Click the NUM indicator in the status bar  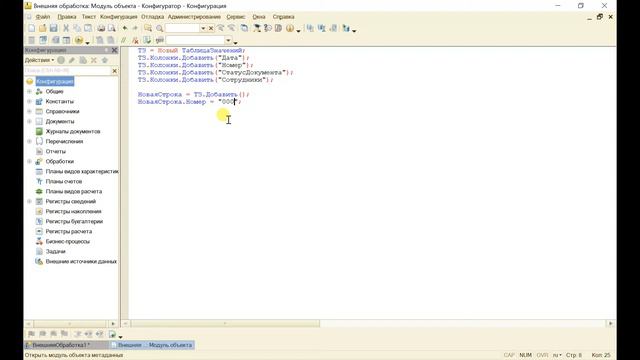[525, 355]
